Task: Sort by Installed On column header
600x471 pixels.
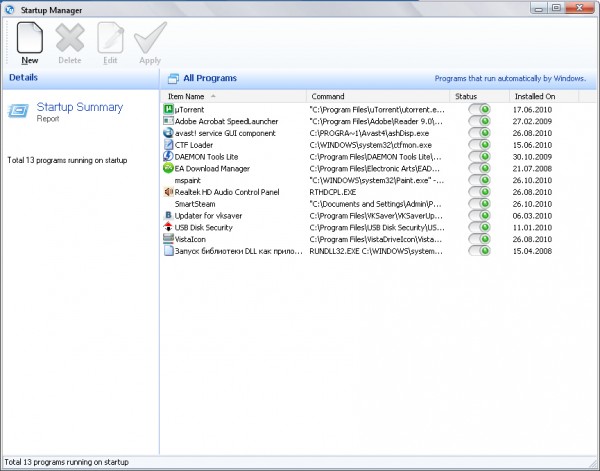Action: 544,96
